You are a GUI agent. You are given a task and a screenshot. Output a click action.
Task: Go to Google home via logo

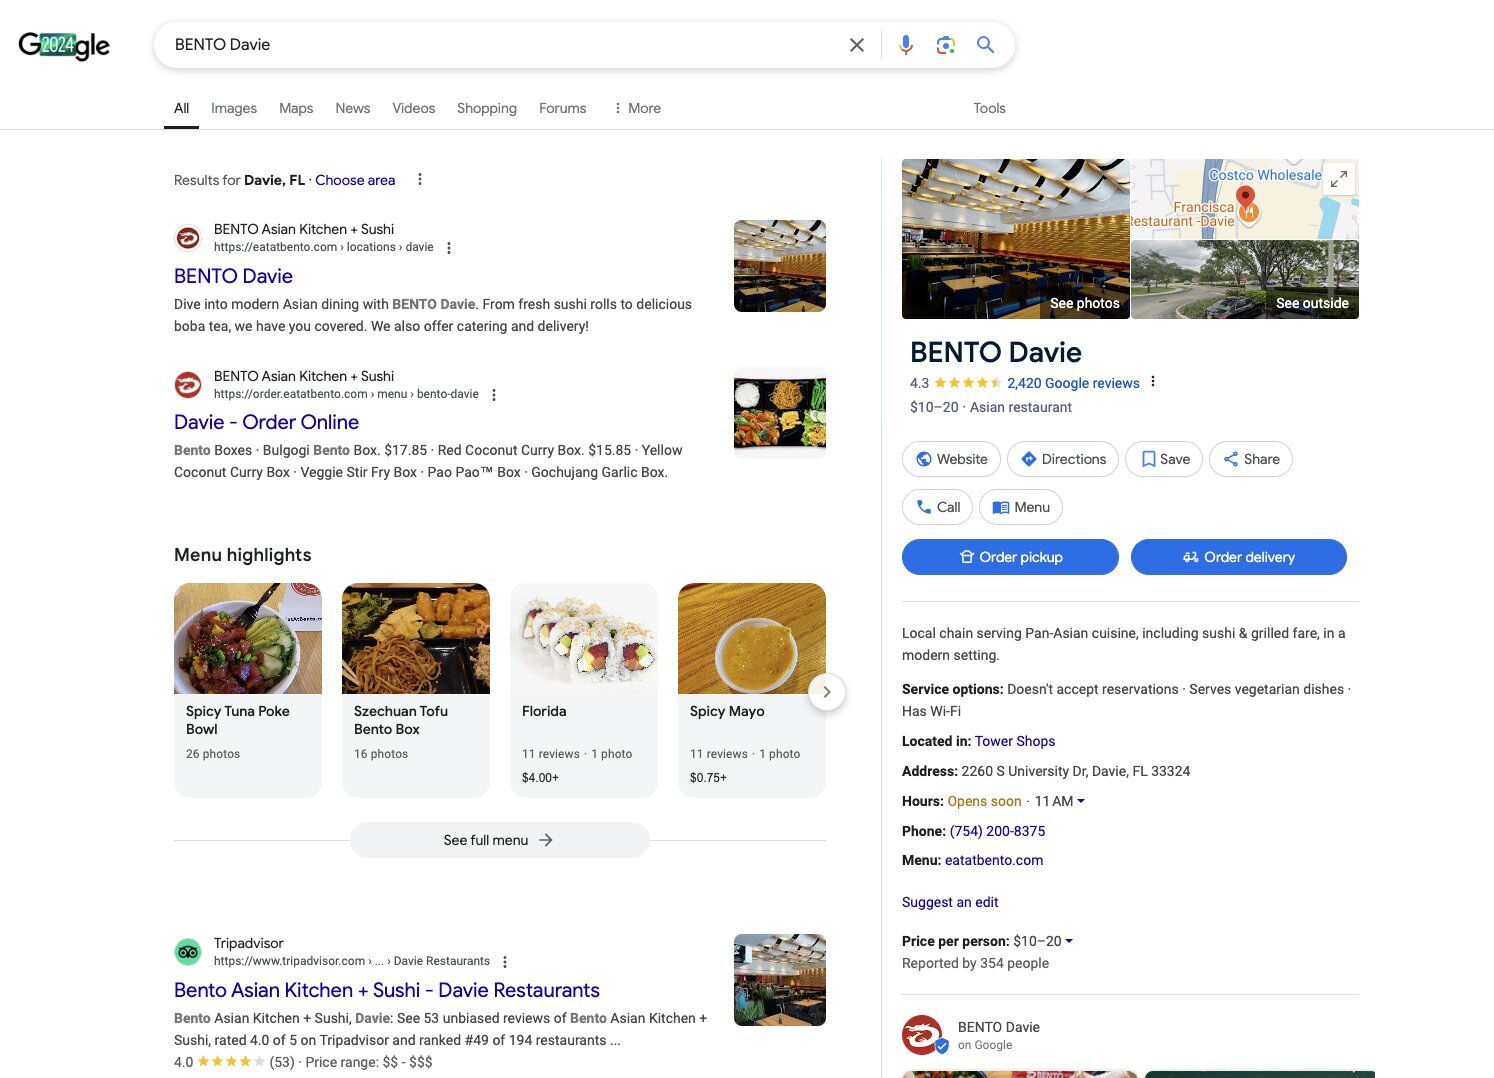[64, 45]
